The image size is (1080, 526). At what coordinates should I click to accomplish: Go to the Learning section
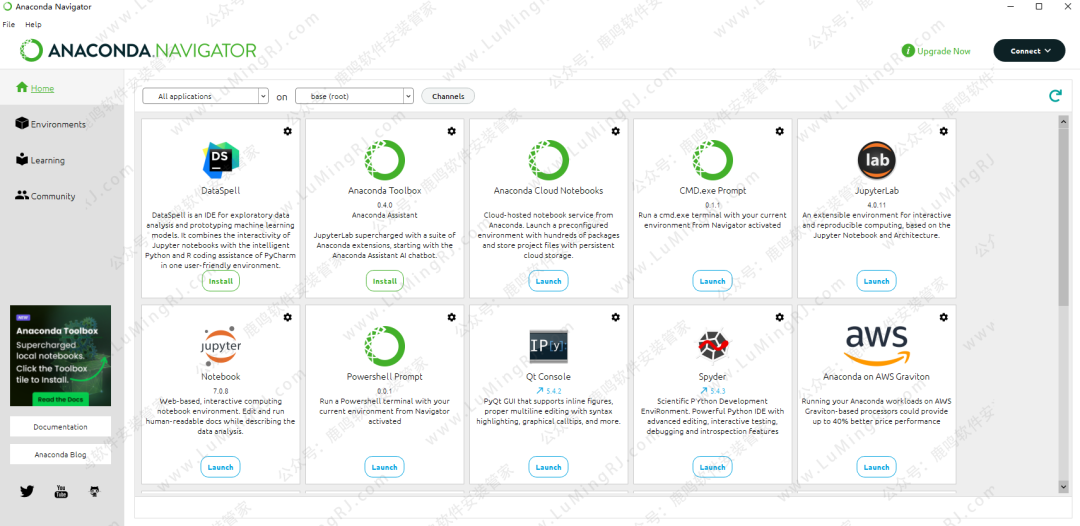pos(47,160)
